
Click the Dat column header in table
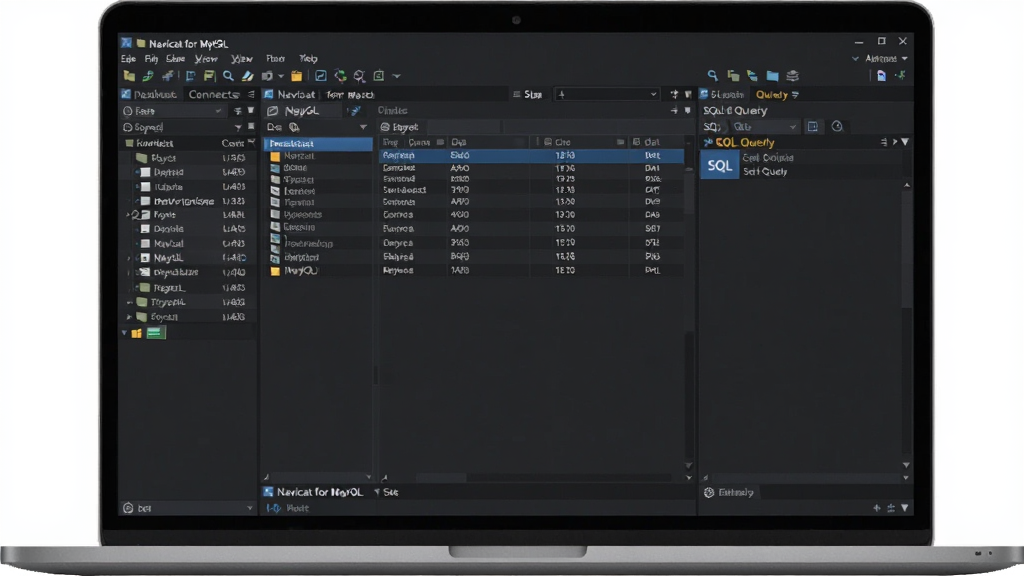pos(652,142)
